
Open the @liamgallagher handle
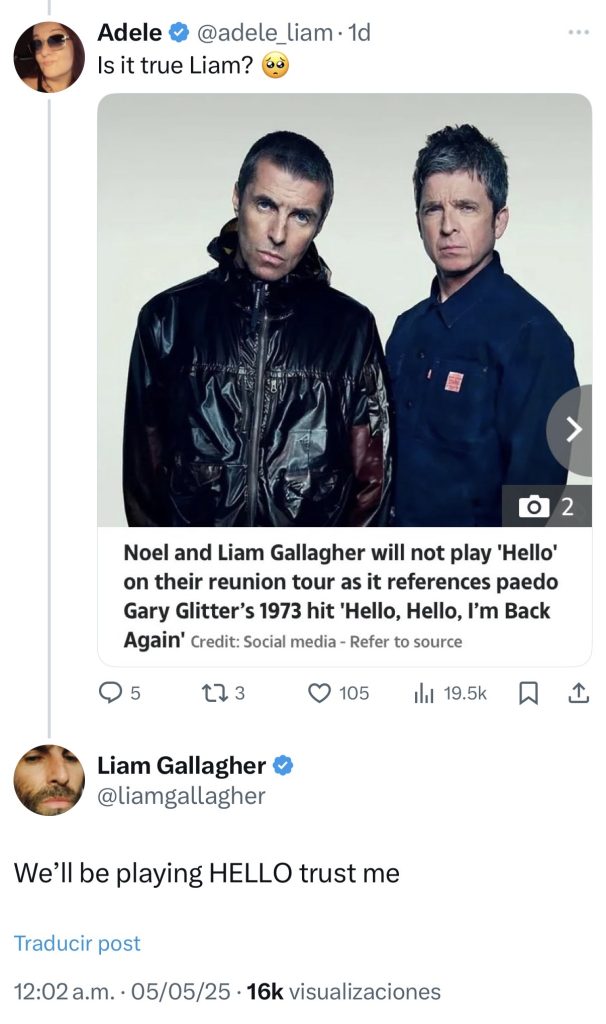click(x=180, y=796)
